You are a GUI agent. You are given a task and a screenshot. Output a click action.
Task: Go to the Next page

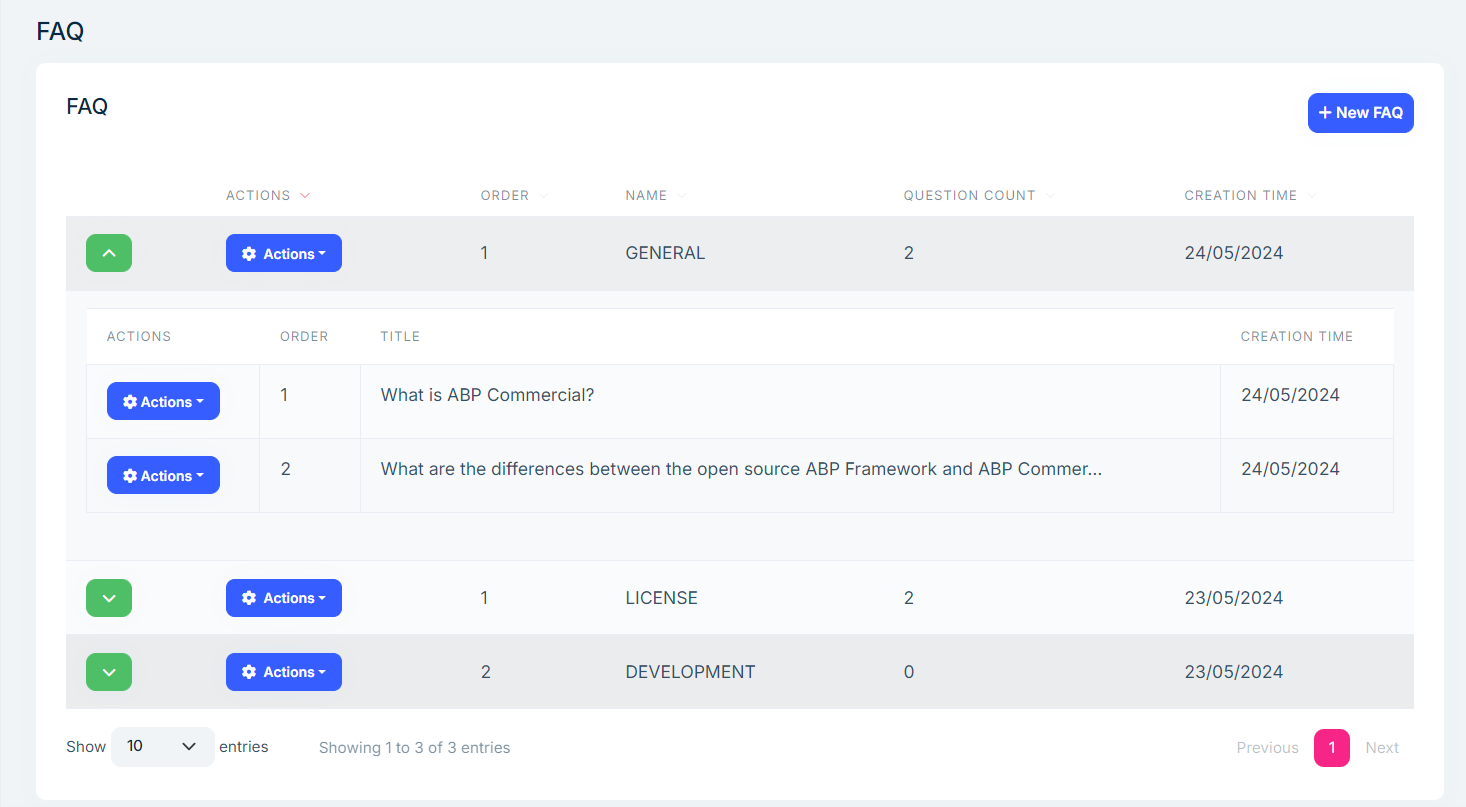point(1382,747)
